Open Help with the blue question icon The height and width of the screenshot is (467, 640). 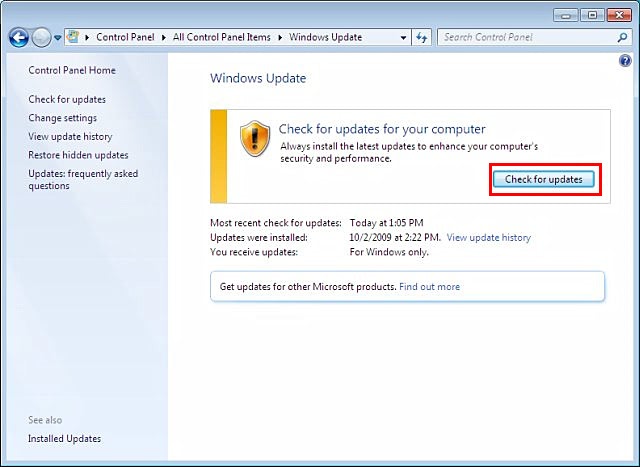[x=625, y=61]
